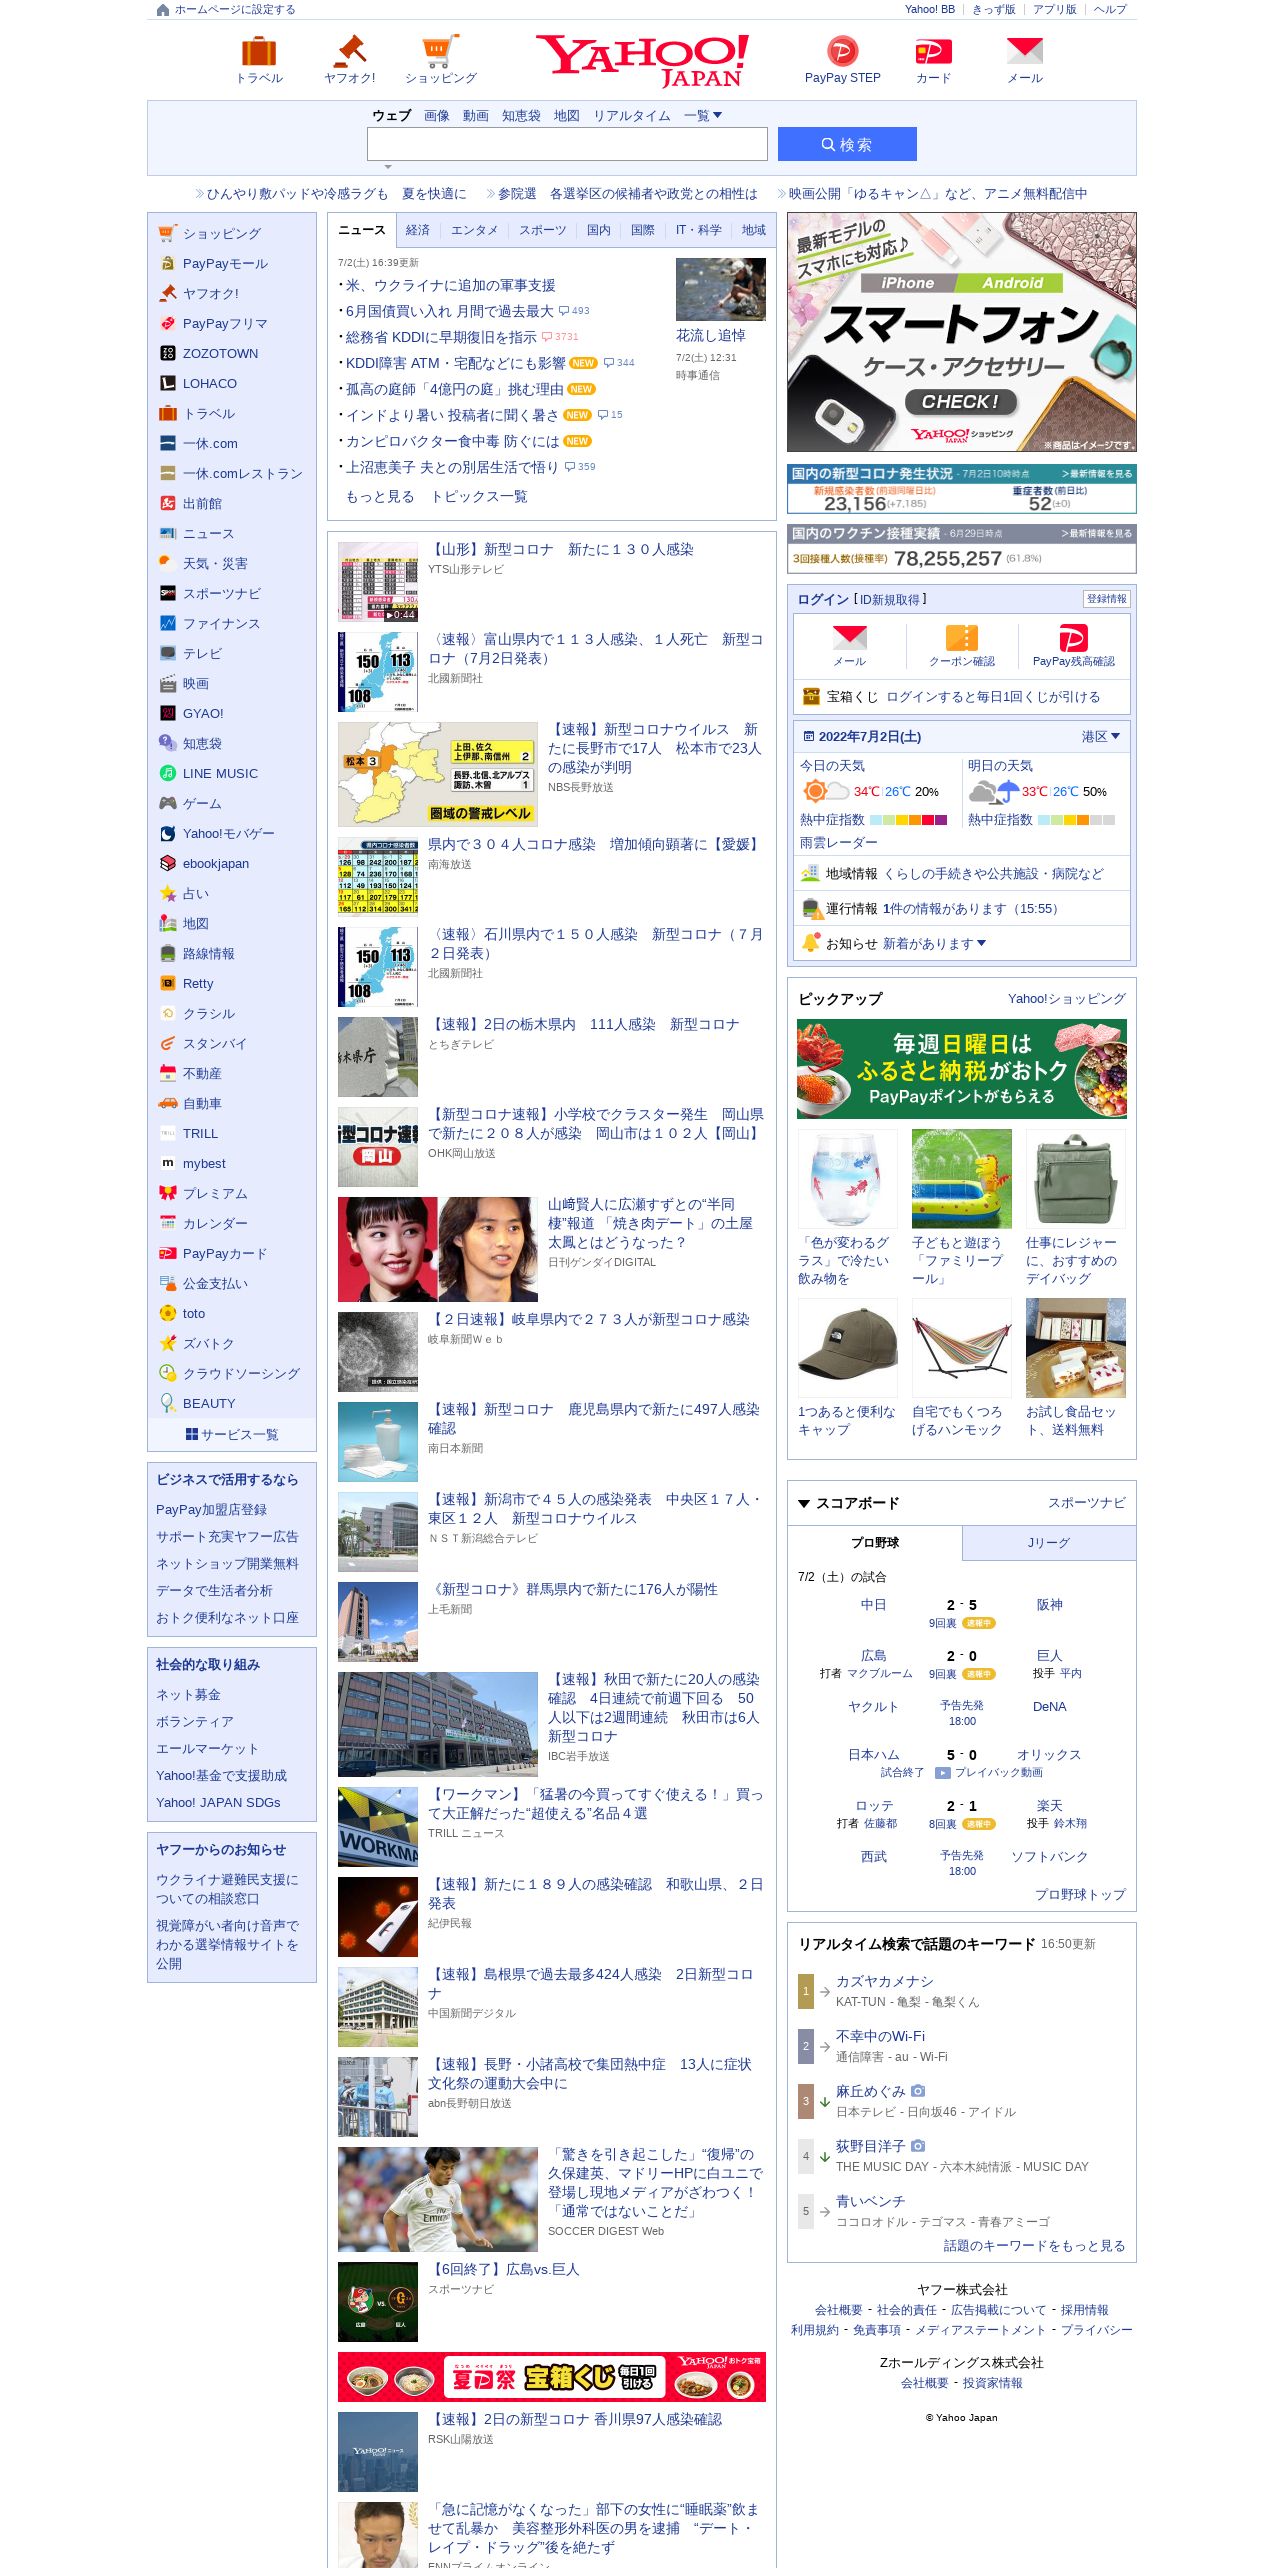This screenshot has height=2568, width=1284.
Task: Open the トラベル suitcase icon in header
Action: tap(259, 51)
